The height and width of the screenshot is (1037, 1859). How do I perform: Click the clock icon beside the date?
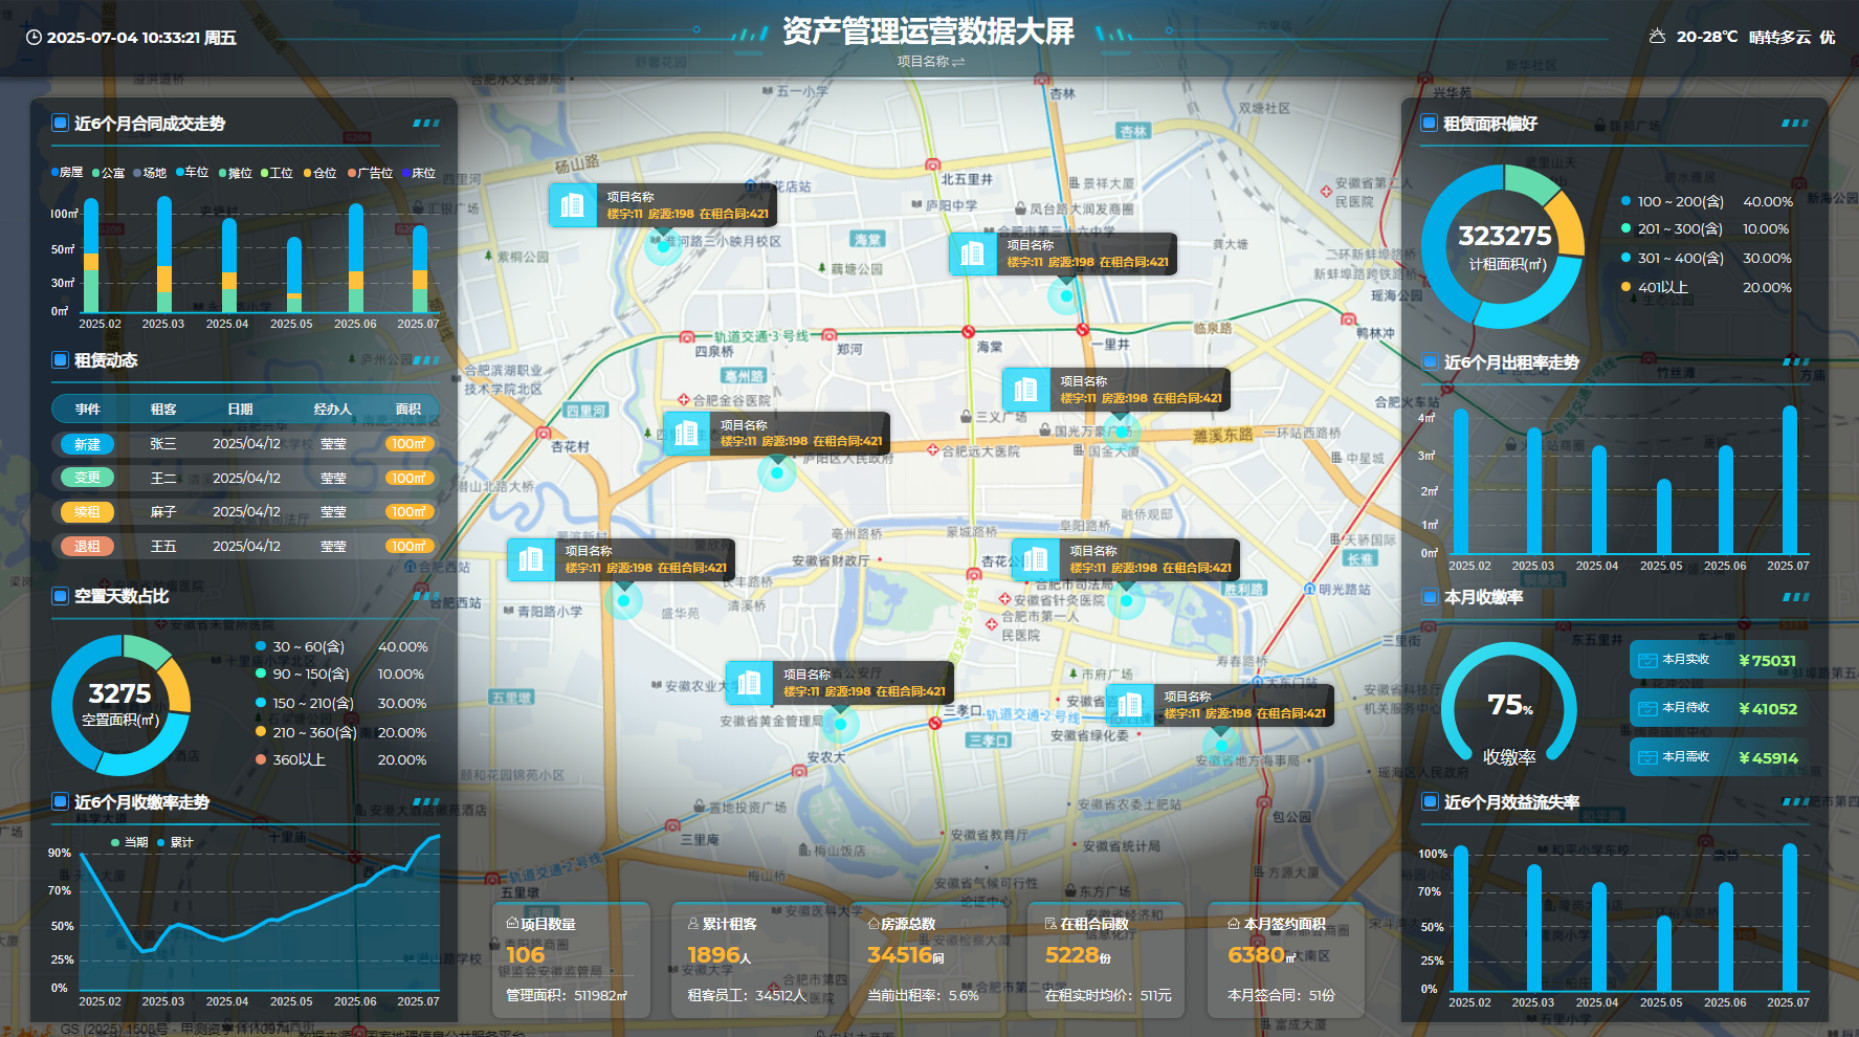33,38
